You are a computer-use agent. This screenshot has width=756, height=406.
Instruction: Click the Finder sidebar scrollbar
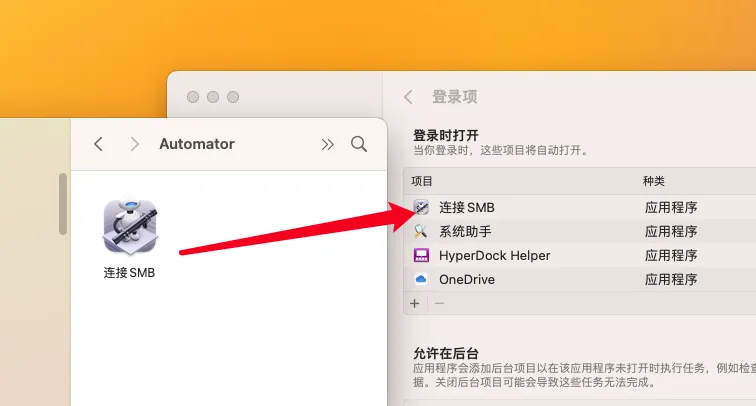63,204
